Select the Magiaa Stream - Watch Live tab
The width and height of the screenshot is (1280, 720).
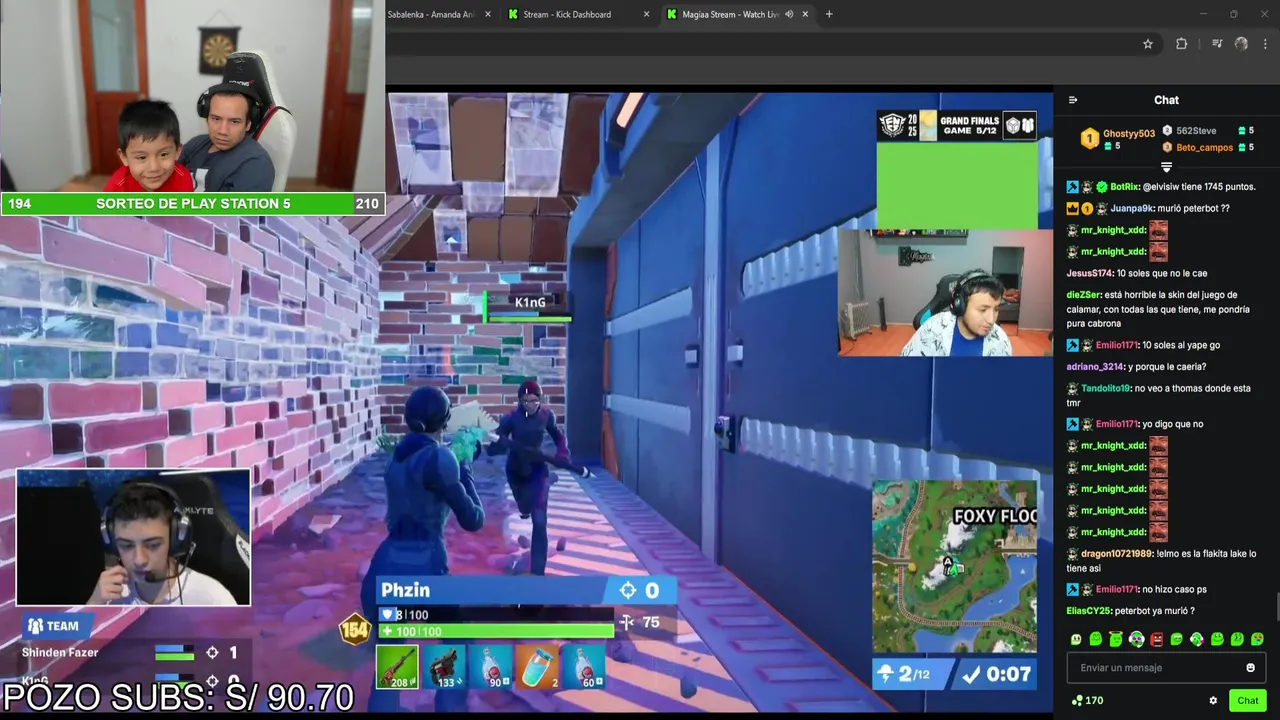click(x=728, y=14)
